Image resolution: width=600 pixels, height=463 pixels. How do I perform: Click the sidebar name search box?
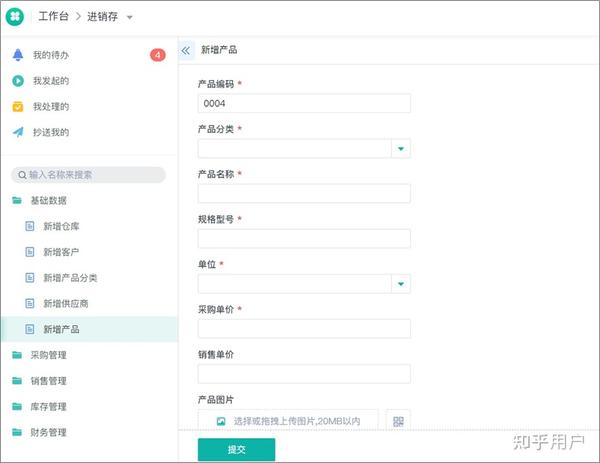(88, 175)
